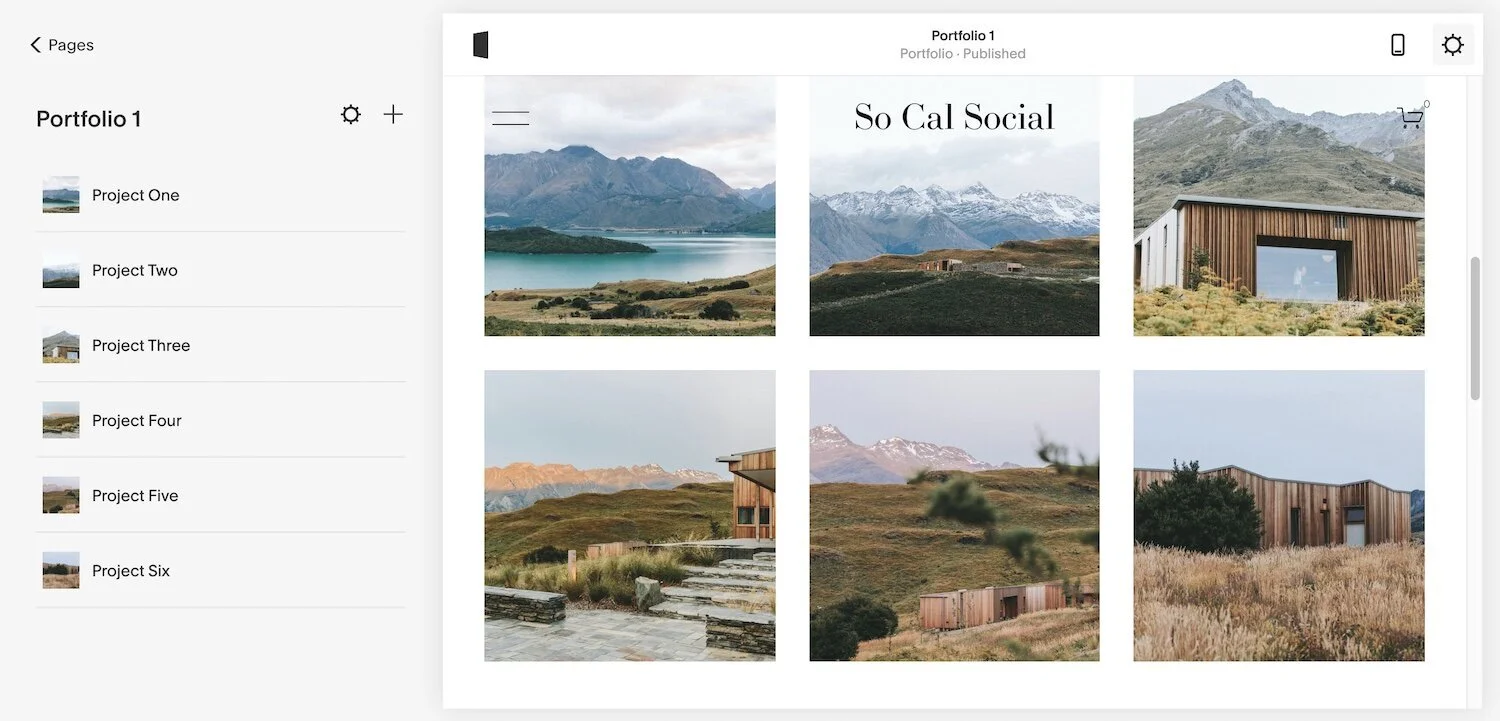Open the shopping cart icon
Screen dimensions: 1500x721
1411,118
